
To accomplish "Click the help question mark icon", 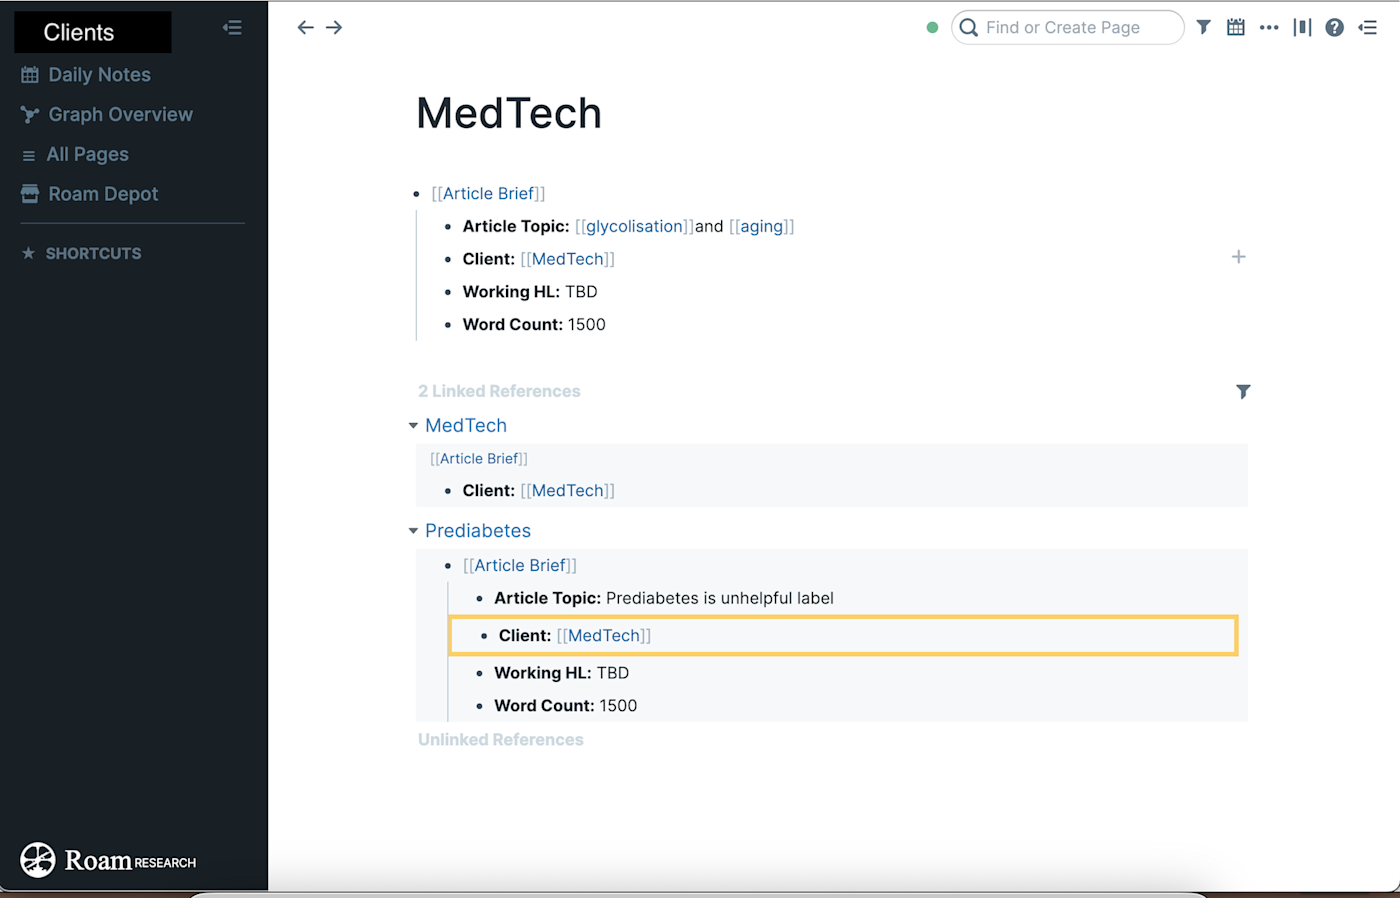I will (x=1334, y=28).
